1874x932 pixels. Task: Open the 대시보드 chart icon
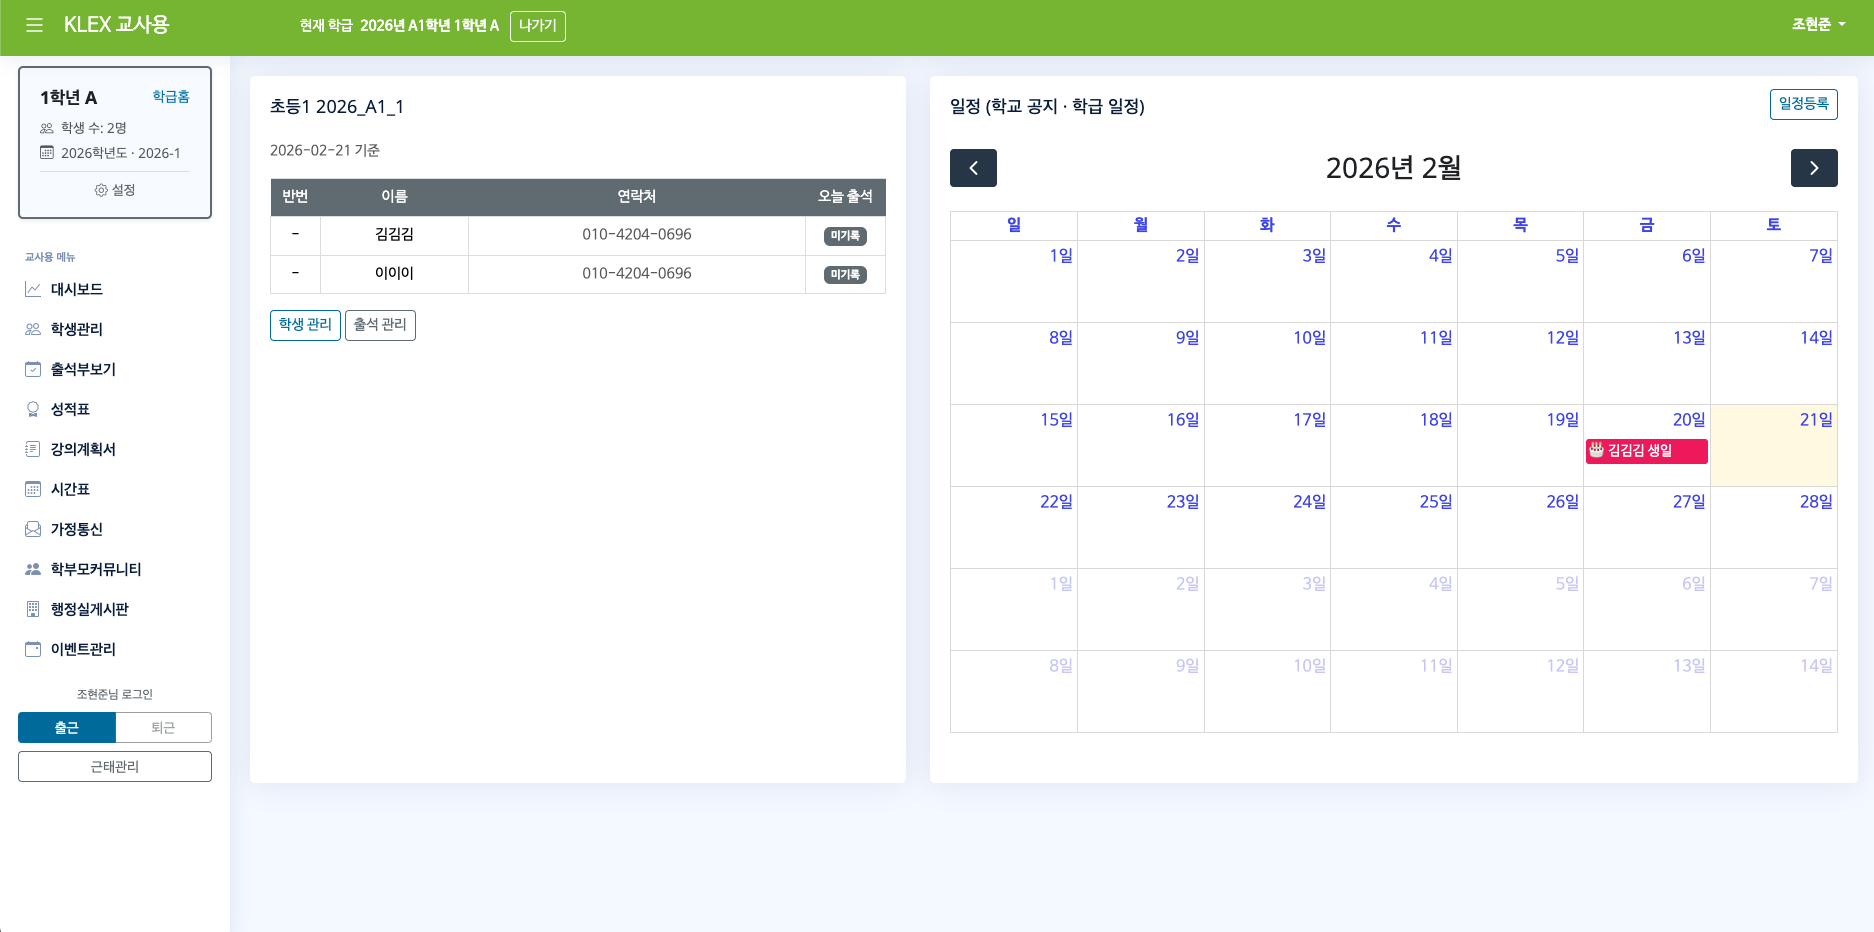click(x=33, y=289)
